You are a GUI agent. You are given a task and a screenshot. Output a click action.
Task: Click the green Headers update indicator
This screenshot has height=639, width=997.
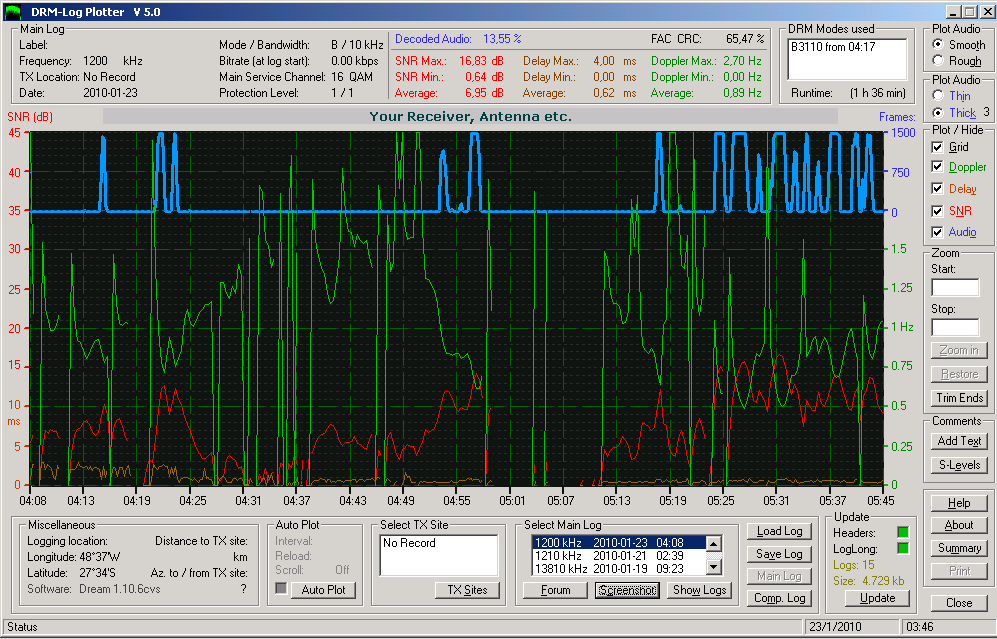click(903, 532)
